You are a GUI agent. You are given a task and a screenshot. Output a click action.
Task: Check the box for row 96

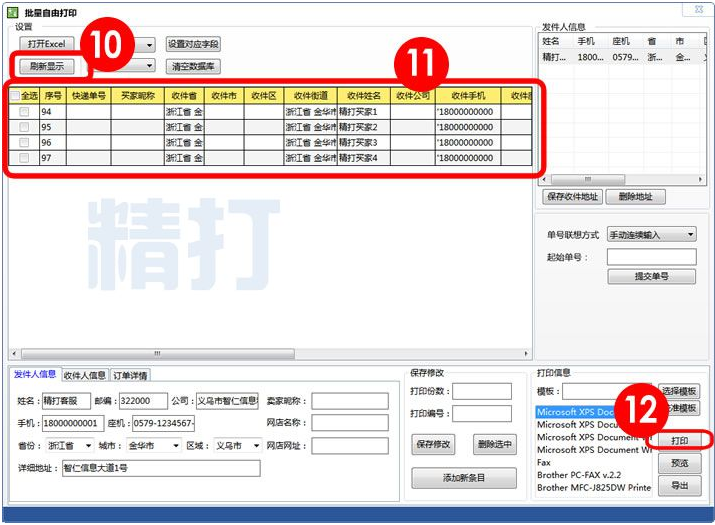tap(24, 143)
